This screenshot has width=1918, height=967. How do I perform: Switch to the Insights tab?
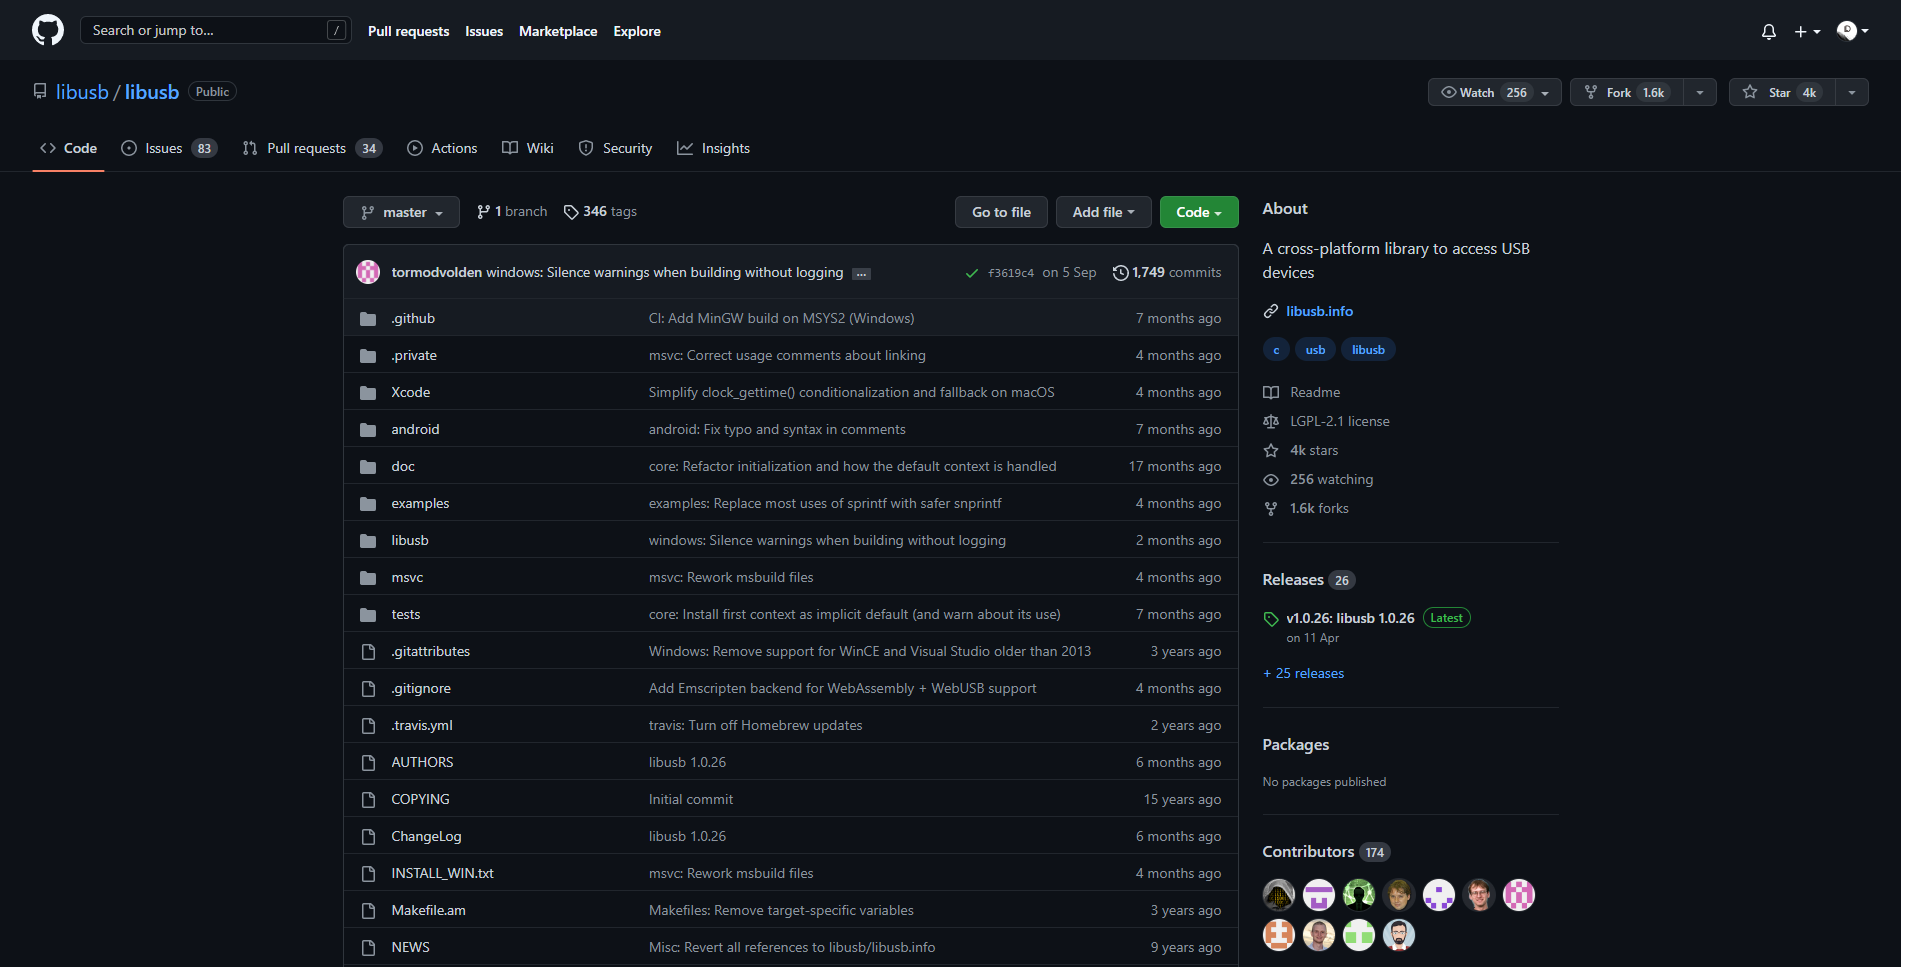point(714,148)
